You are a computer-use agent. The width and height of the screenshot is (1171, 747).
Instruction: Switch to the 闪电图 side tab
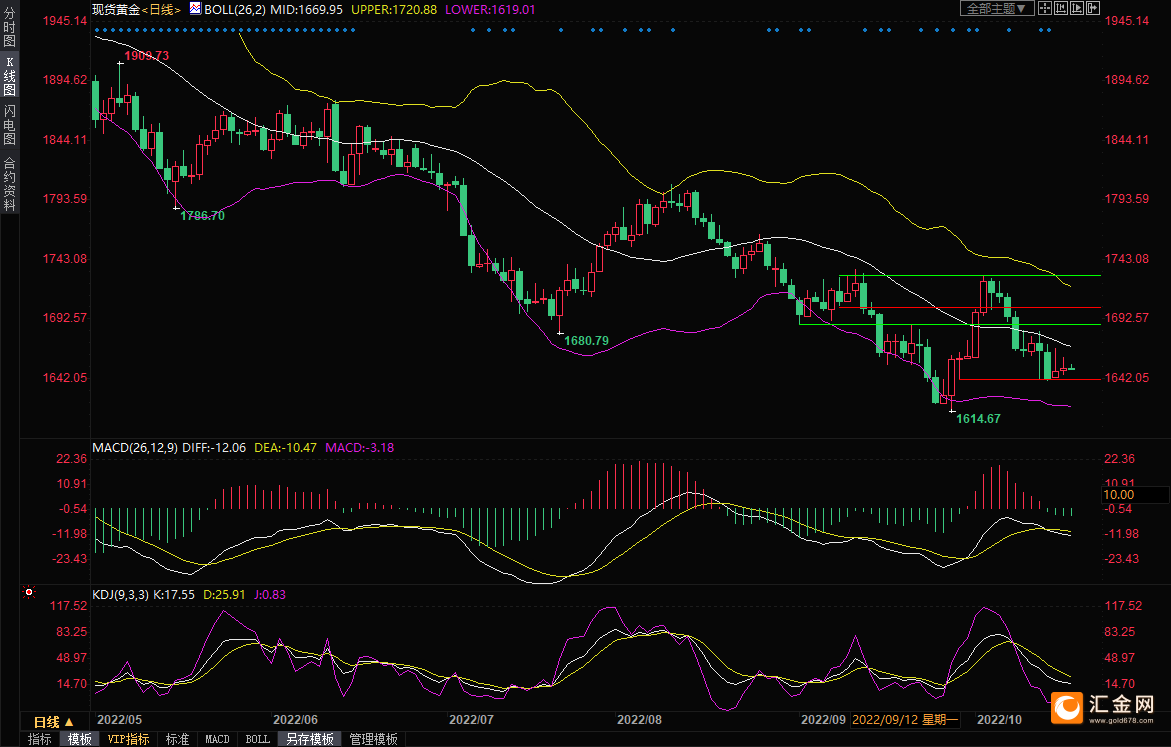9,124
